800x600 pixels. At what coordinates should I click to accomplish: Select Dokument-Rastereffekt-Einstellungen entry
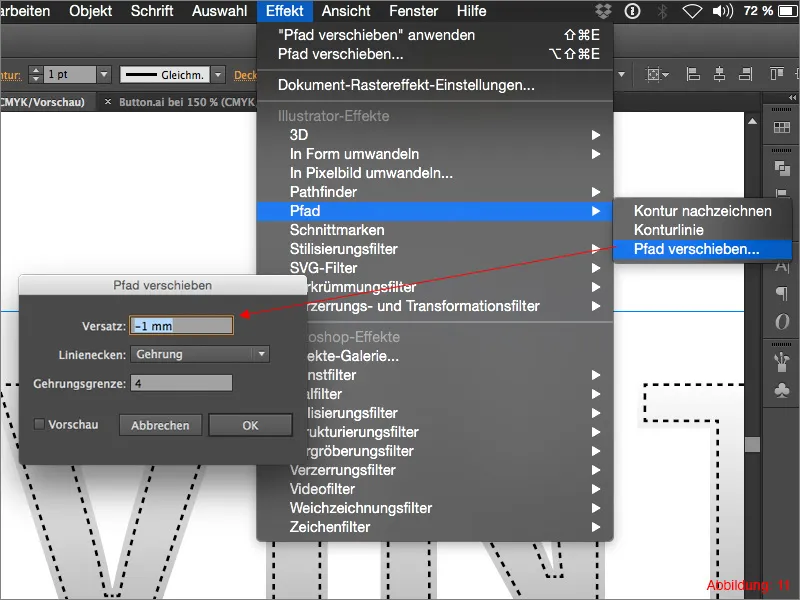coord(435,85)
